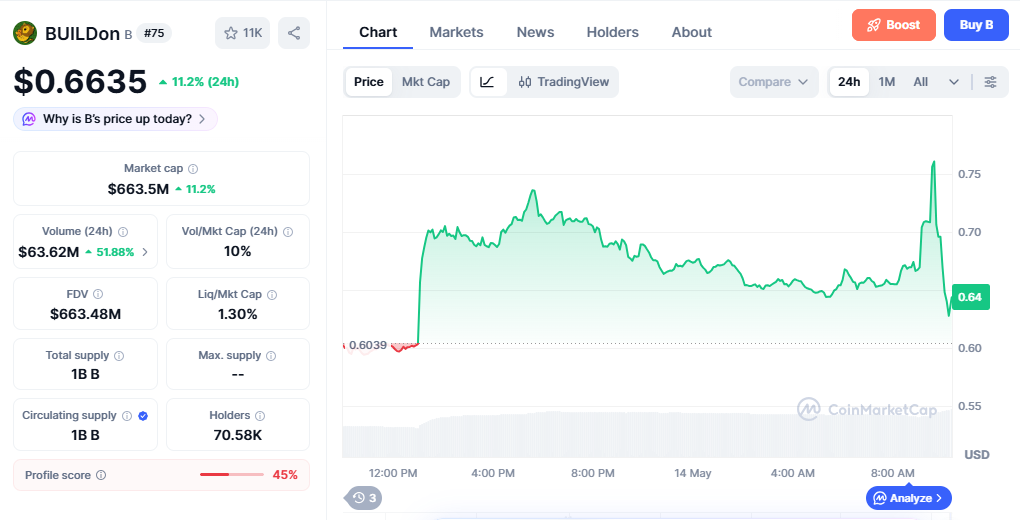Click the info icon beside Market cap
The width and height of the screenshot is (1020, 520).
point(193,169)
